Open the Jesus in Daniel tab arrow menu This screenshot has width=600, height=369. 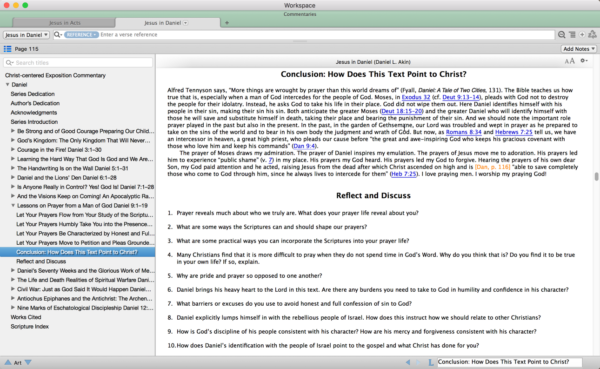point(186,23)
